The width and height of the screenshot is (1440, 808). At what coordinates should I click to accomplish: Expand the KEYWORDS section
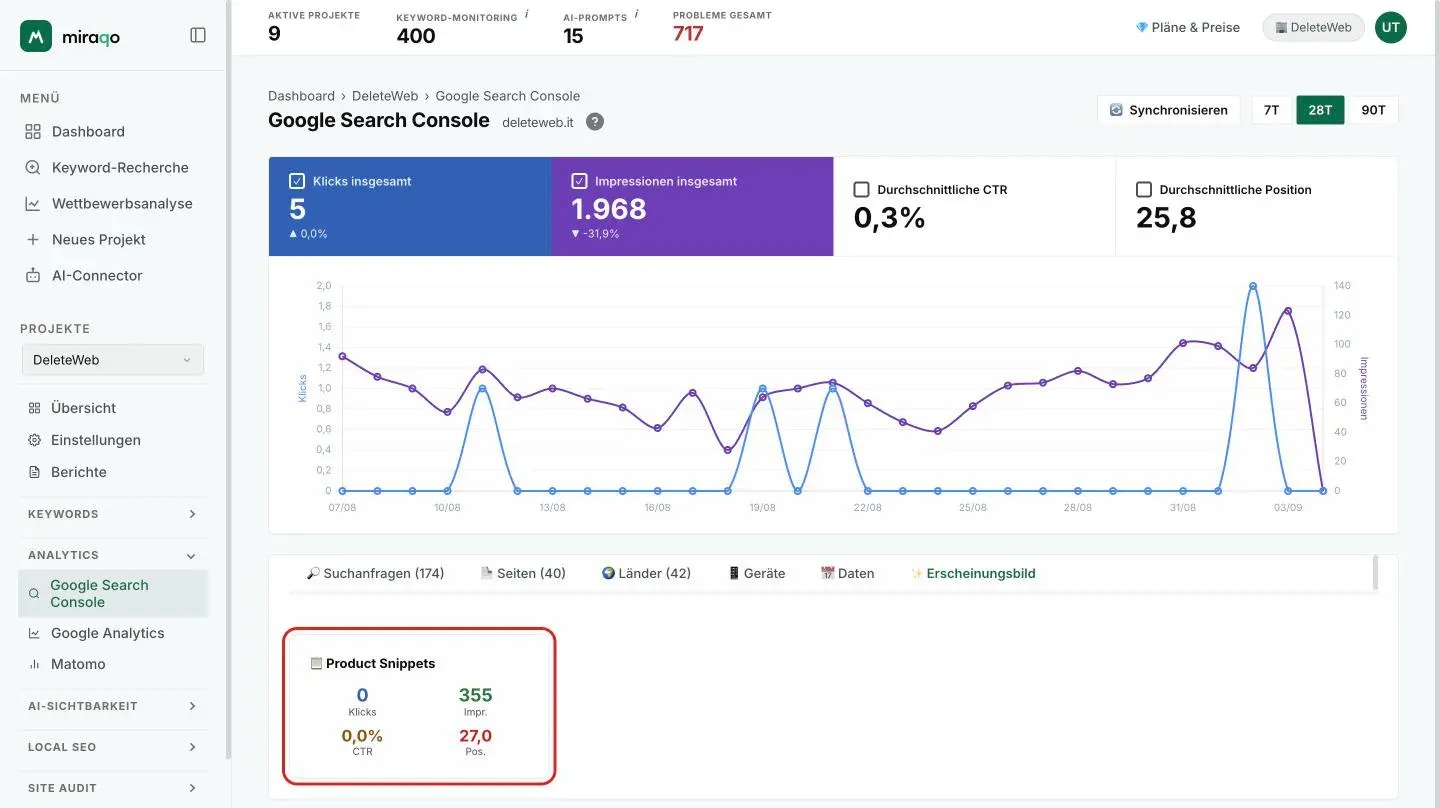(113, 514)
